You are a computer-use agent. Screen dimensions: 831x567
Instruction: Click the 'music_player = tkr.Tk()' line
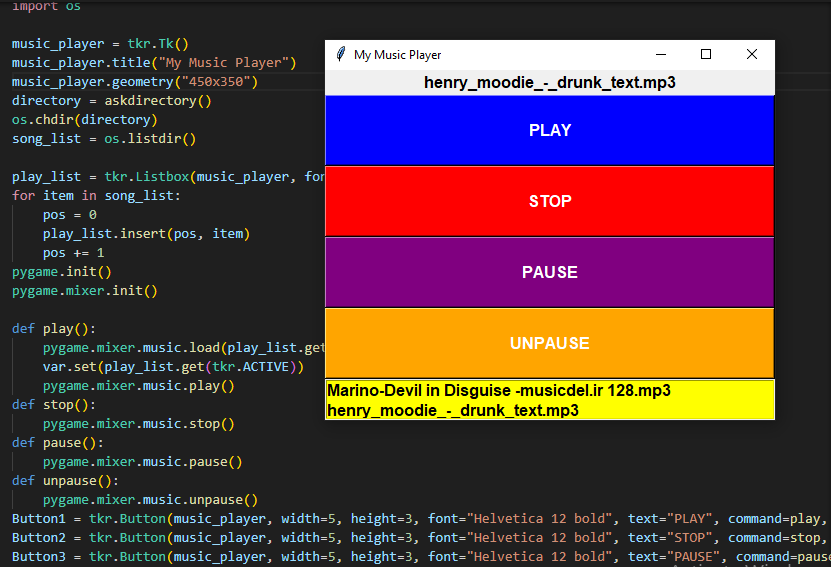coord(100,43)
